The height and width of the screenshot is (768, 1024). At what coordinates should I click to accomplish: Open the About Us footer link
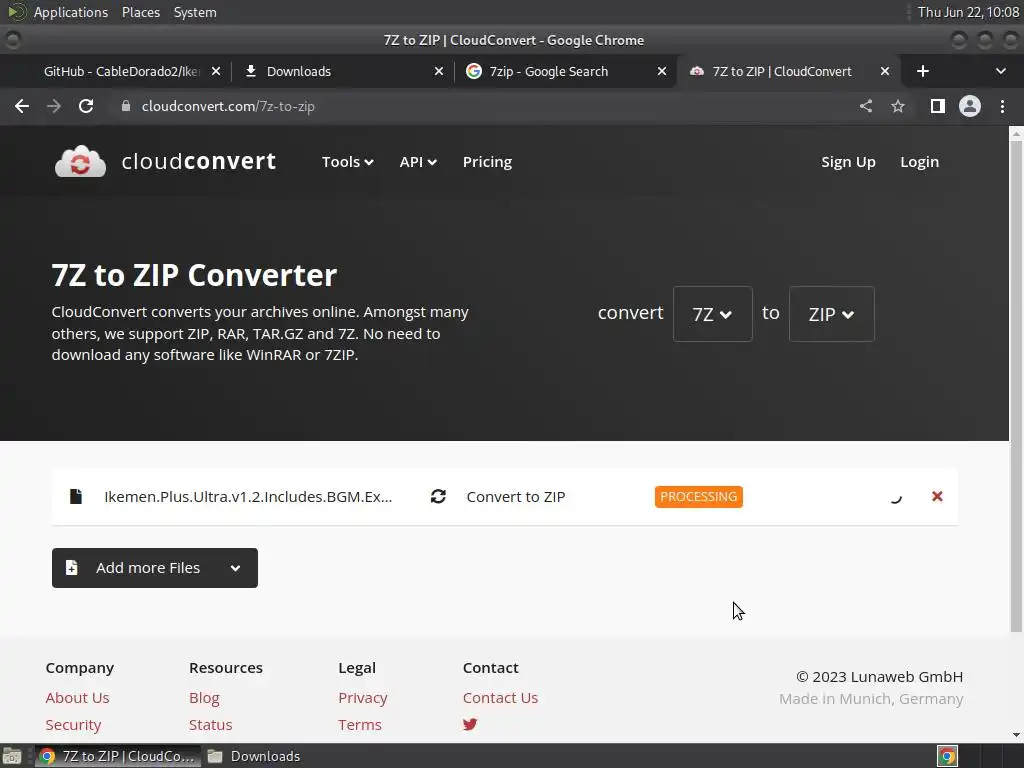(77, 698)
